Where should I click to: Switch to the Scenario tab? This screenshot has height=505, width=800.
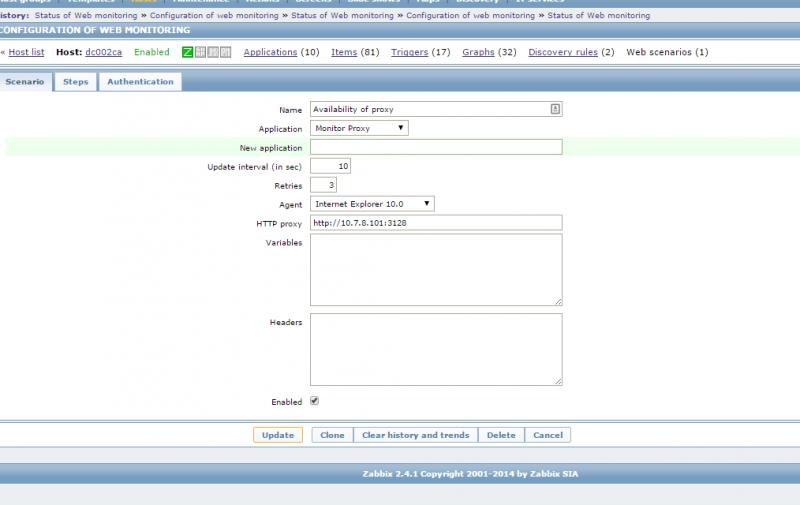[25, 82]
